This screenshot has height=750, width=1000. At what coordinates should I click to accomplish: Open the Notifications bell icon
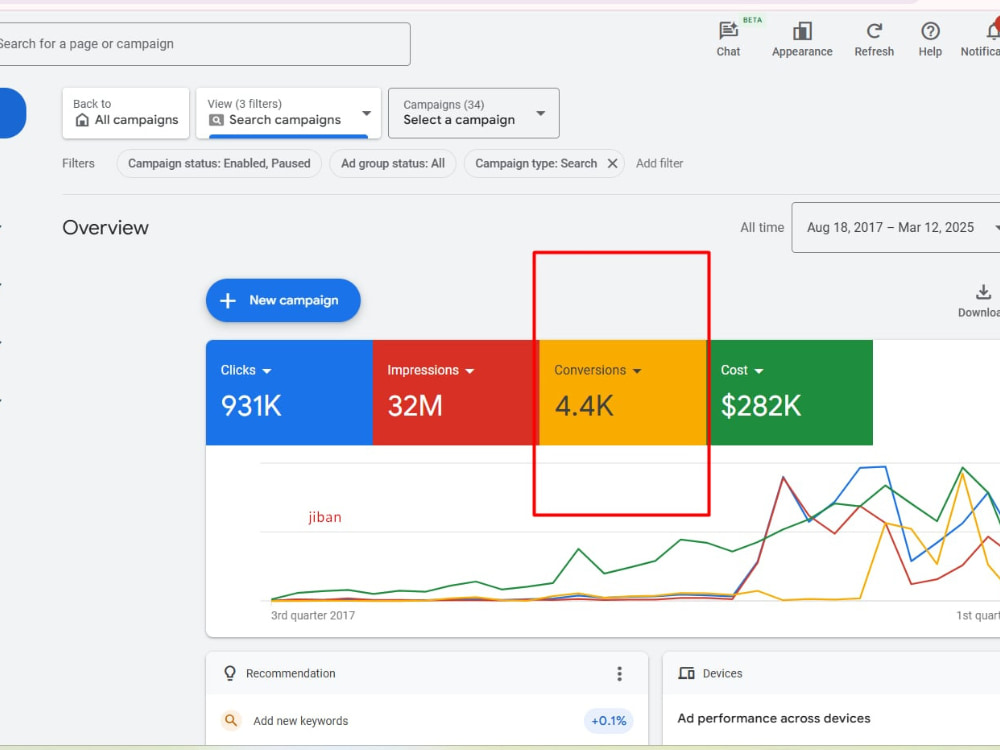point(992,30)
